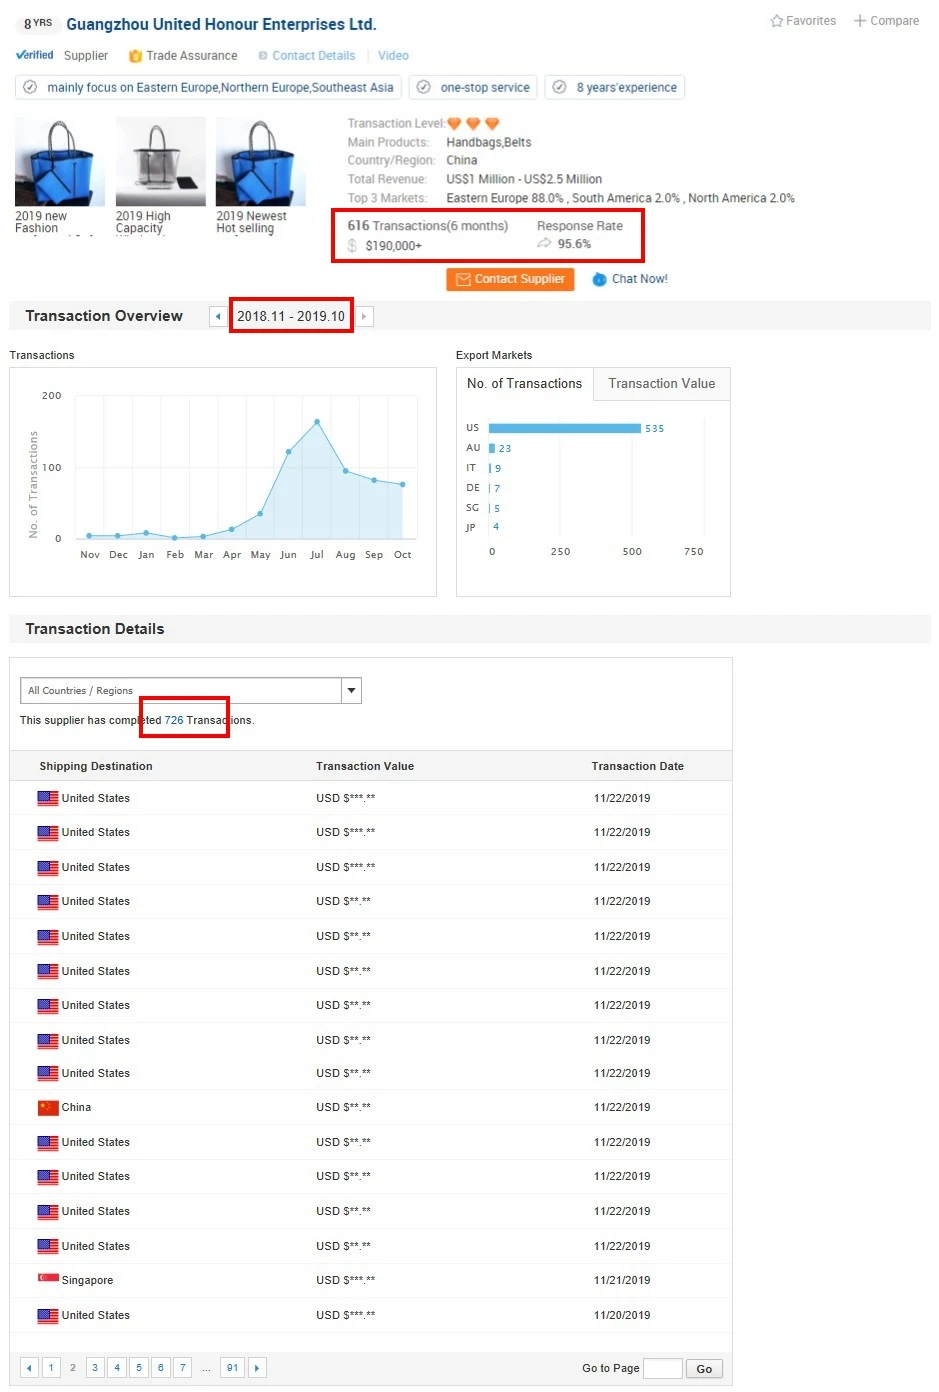The image size is (939, 1392).
Task: Click the 2018.11 - 2019.10 date range
Action: tap(291, 317)
